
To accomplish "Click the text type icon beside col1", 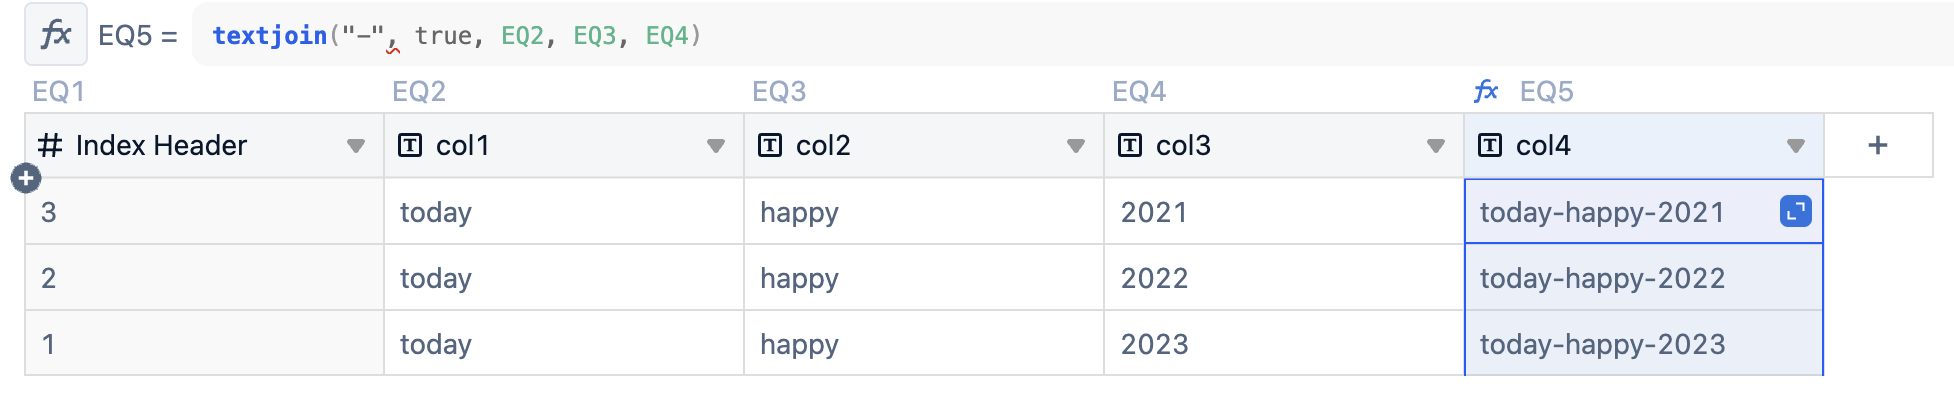I will tap(410, 146).
